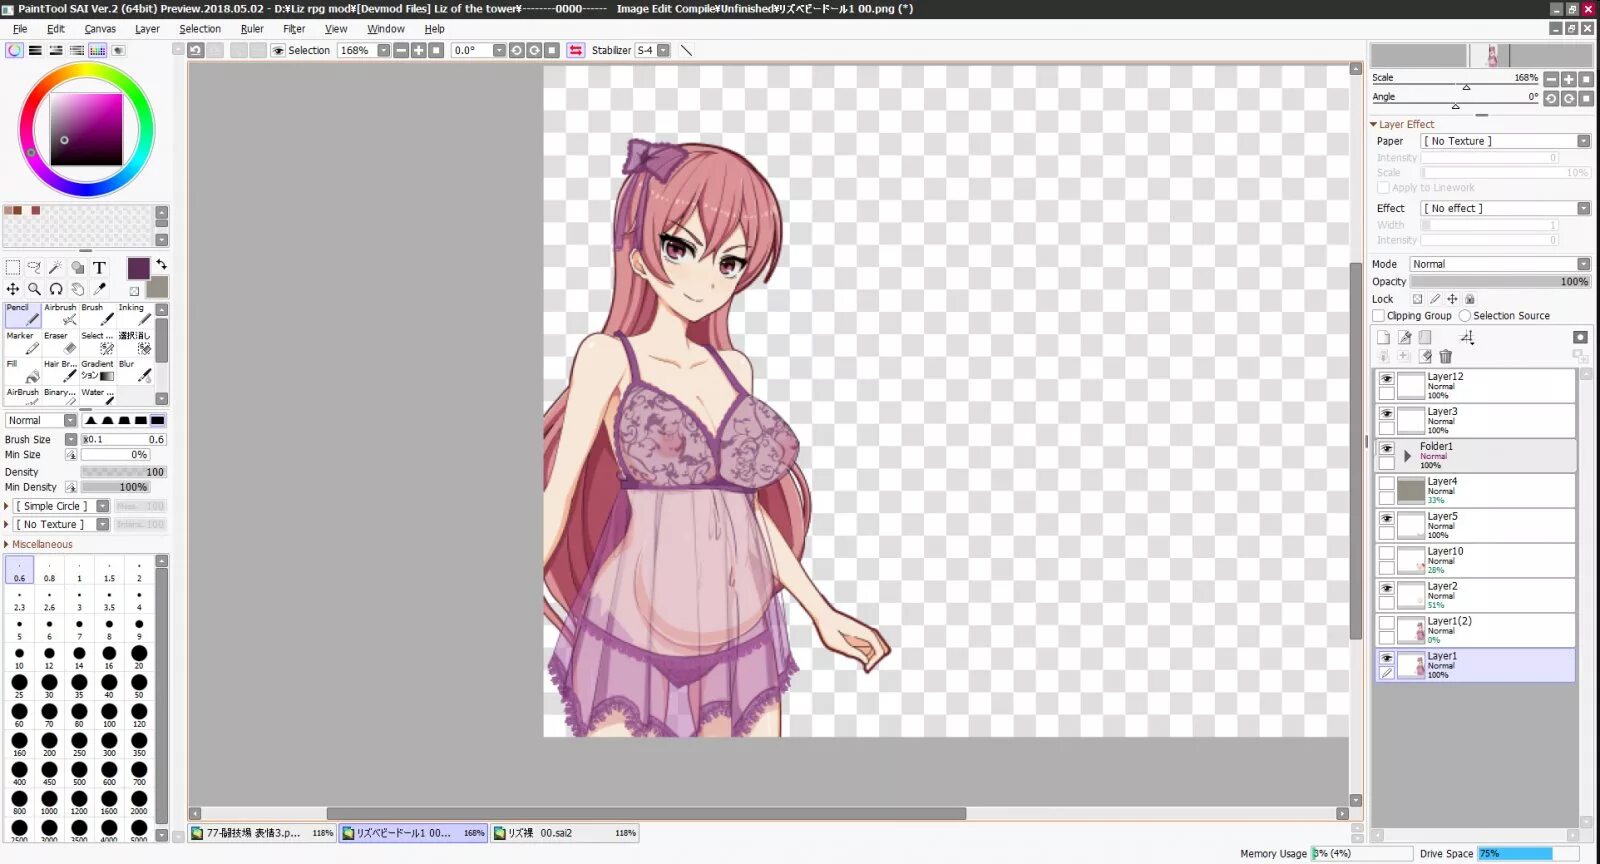Show Layer4 by clicking its visibility box
This screenshot has height=864, width=1600.
(x=1386, y=484)
